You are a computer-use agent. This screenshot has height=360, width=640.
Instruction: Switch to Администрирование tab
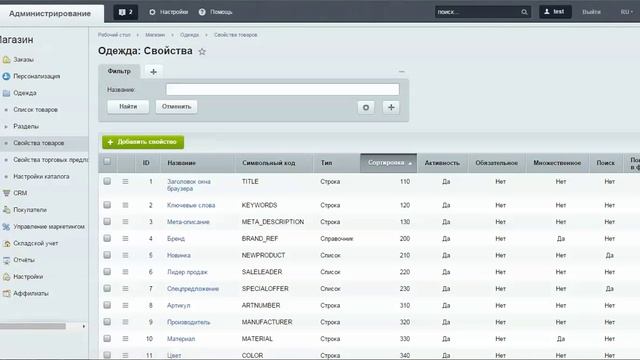(x=50, y=13)
